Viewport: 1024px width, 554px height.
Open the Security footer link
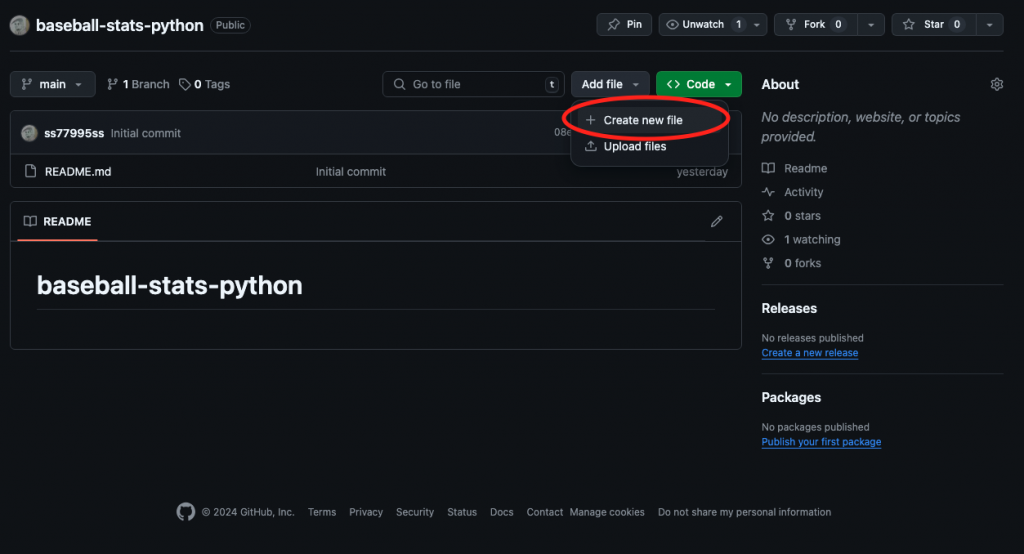click(x=415, y=512)
